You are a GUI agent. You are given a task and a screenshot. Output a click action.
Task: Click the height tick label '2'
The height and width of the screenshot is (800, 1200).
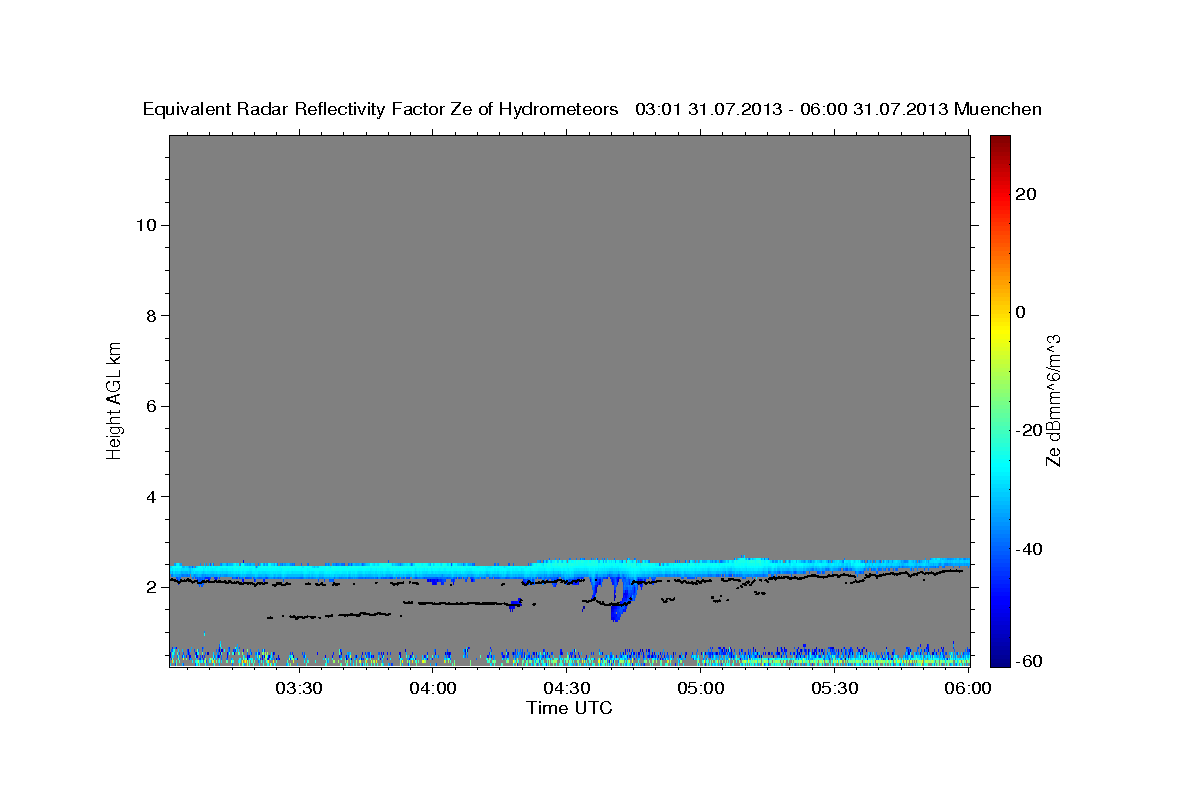pyautogui.click(x=152, y=587)
